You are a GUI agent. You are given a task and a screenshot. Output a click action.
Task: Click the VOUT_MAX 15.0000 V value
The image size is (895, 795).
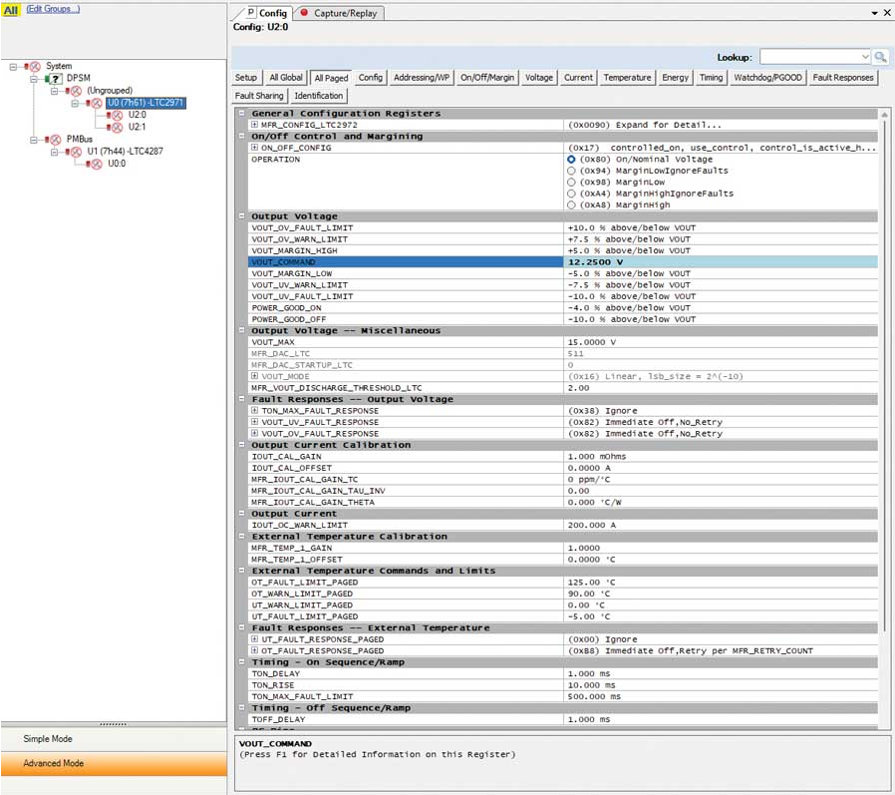720,342
